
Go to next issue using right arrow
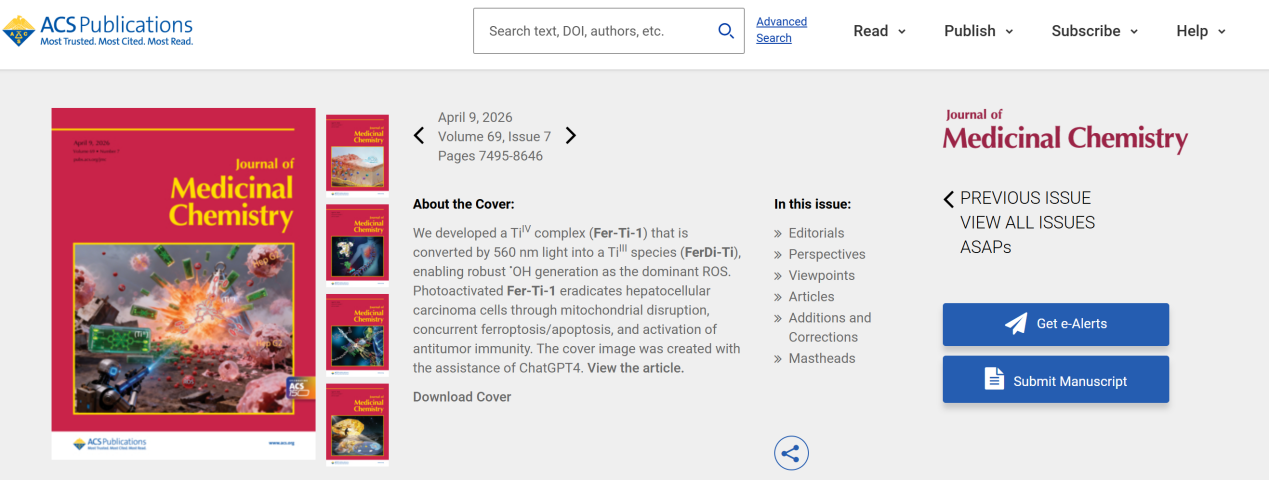[x=571, y=136]
